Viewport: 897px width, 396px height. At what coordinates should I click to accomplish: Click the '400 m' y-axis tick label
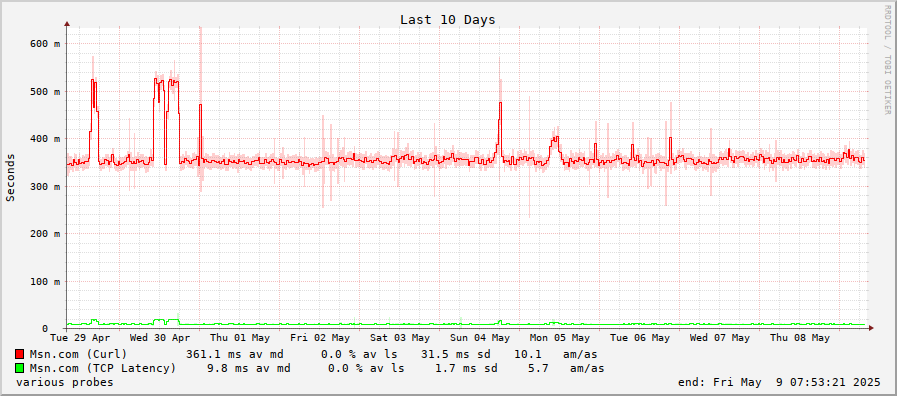(45, 138)
